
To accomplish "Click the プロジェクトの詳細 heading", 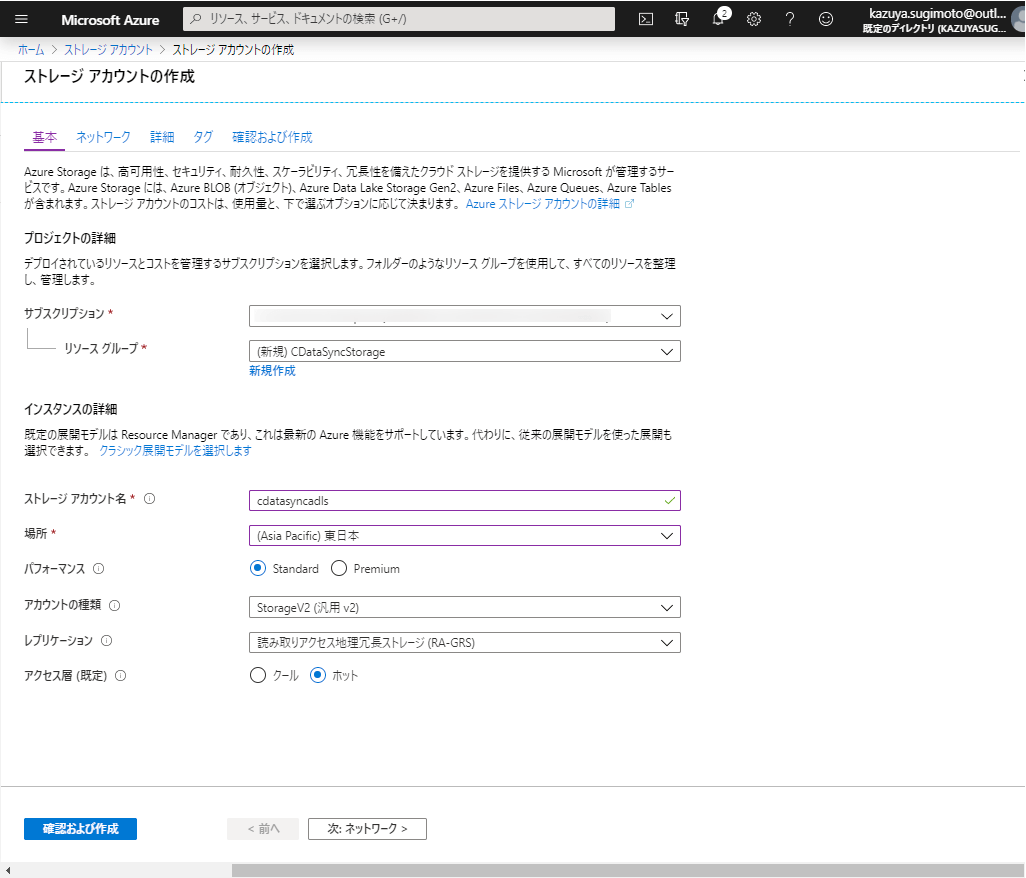I will pos(70,238).
